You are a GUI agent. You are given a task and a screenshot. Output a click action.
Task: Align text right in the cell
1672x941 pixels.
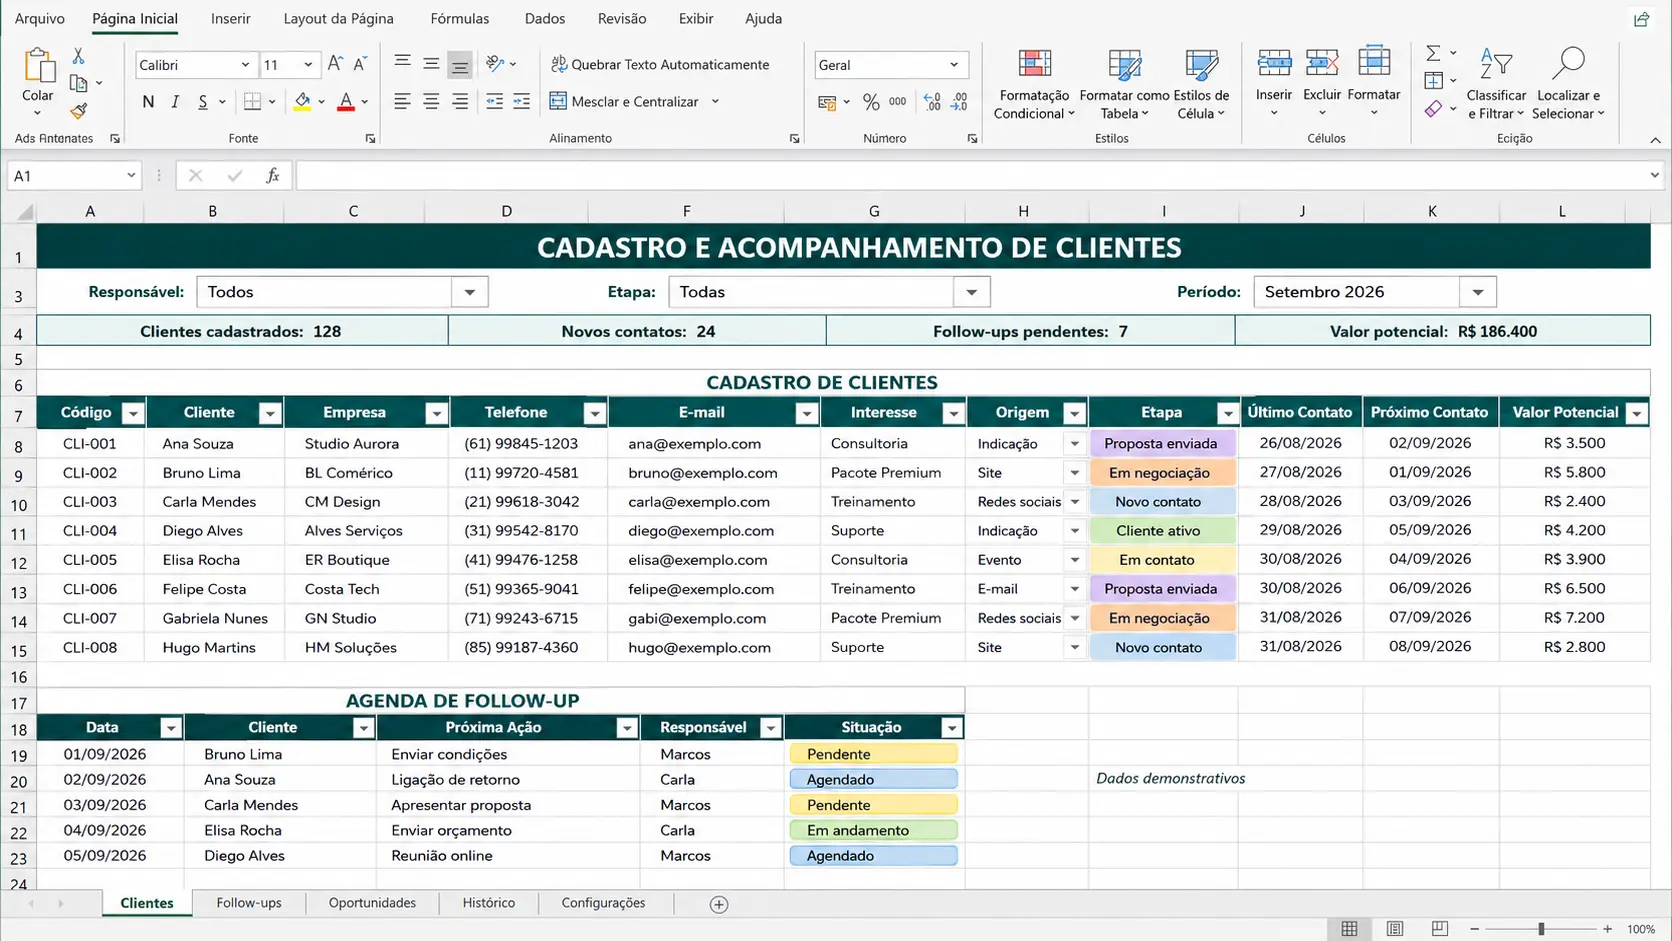[459, 101]
